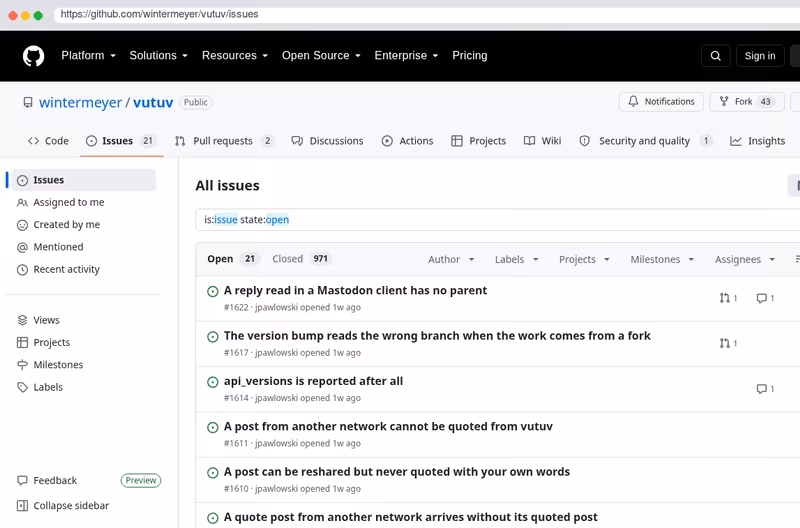
Task: Open issue about Mastodon client reply parent
Action: point(355,291)
